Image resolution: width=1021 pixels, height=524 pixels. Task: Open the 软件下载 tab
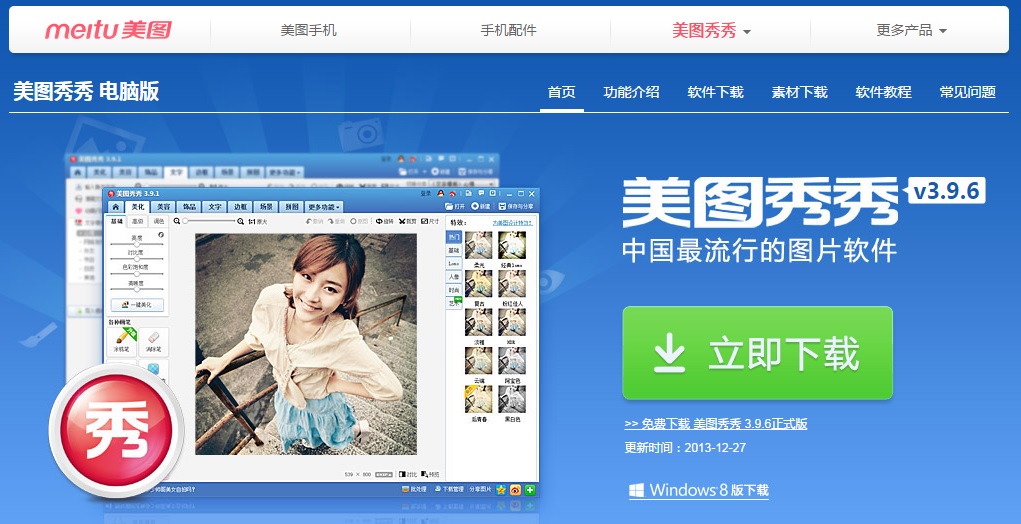click(x=715, y=92)
